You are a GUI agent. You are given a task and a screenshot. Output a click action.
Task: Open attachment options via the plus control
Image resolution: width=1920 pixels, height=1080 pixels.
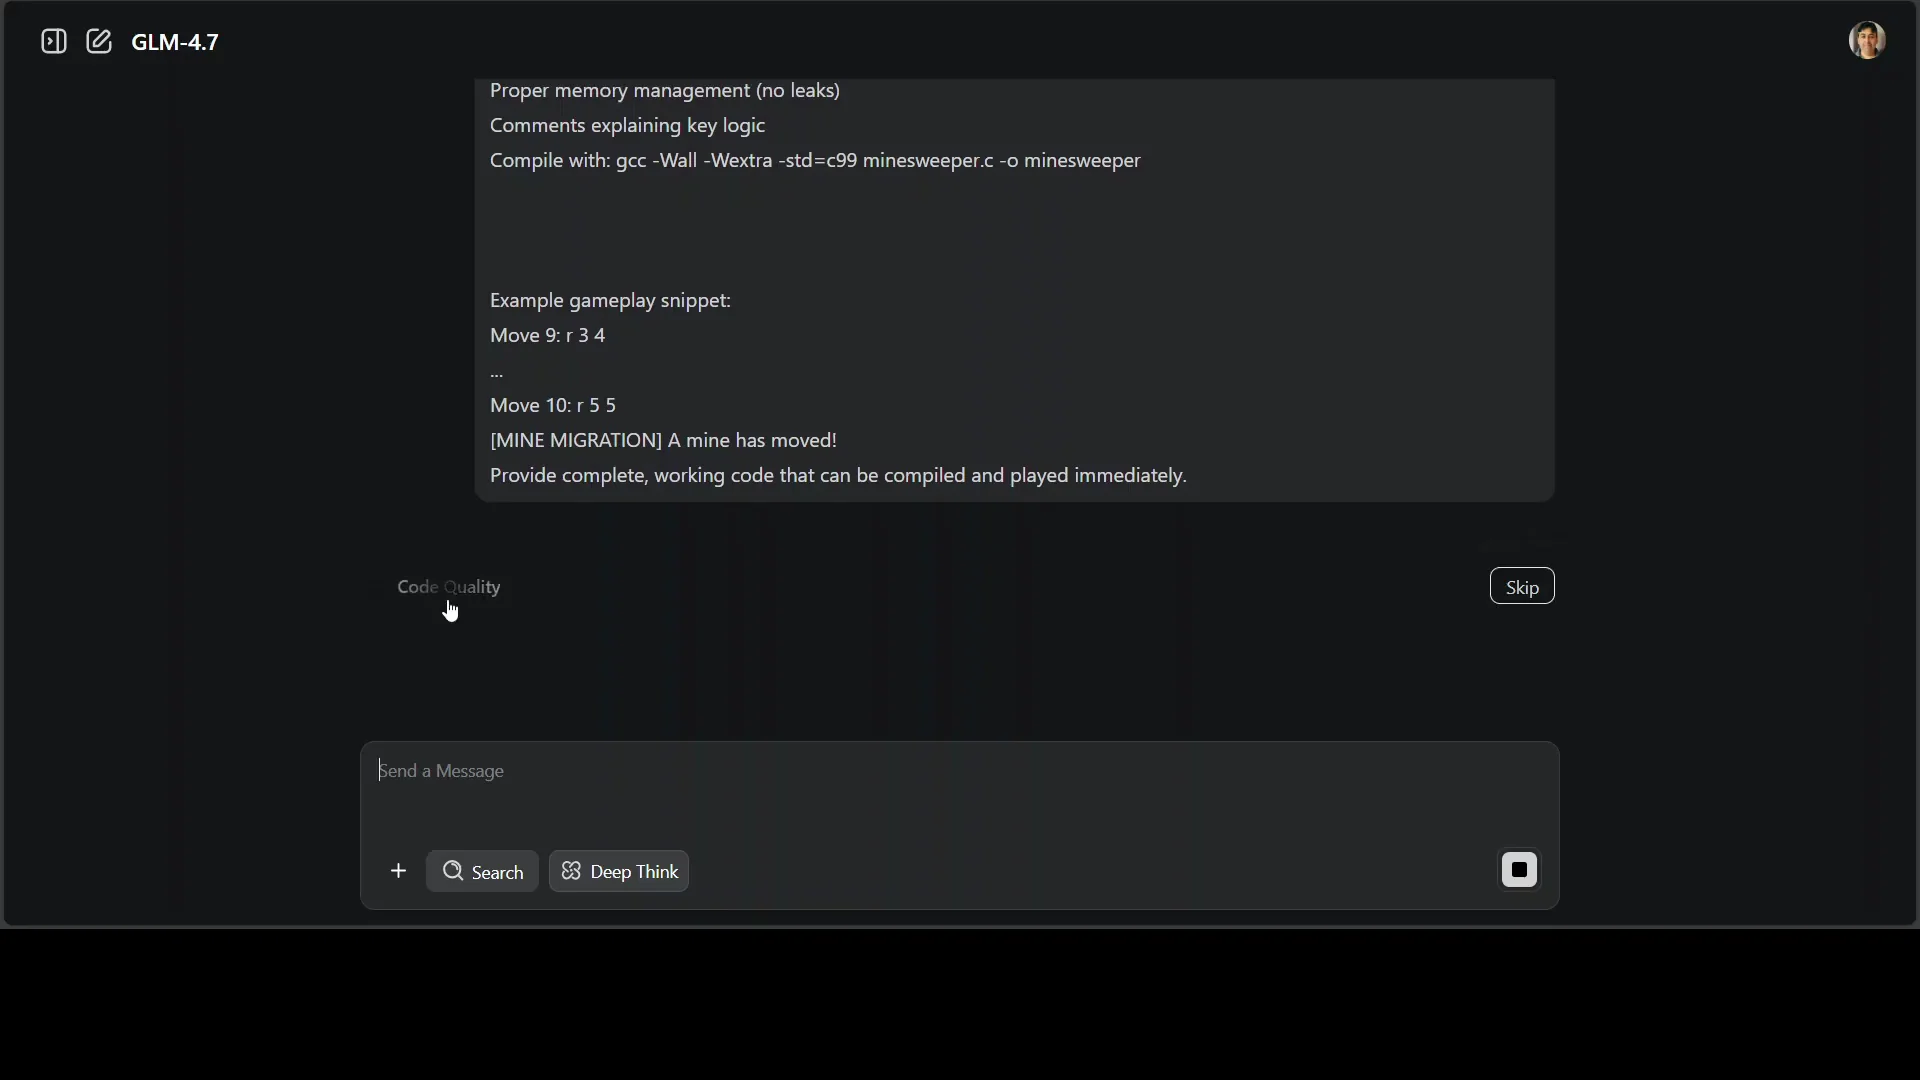[x=398, y=870]
